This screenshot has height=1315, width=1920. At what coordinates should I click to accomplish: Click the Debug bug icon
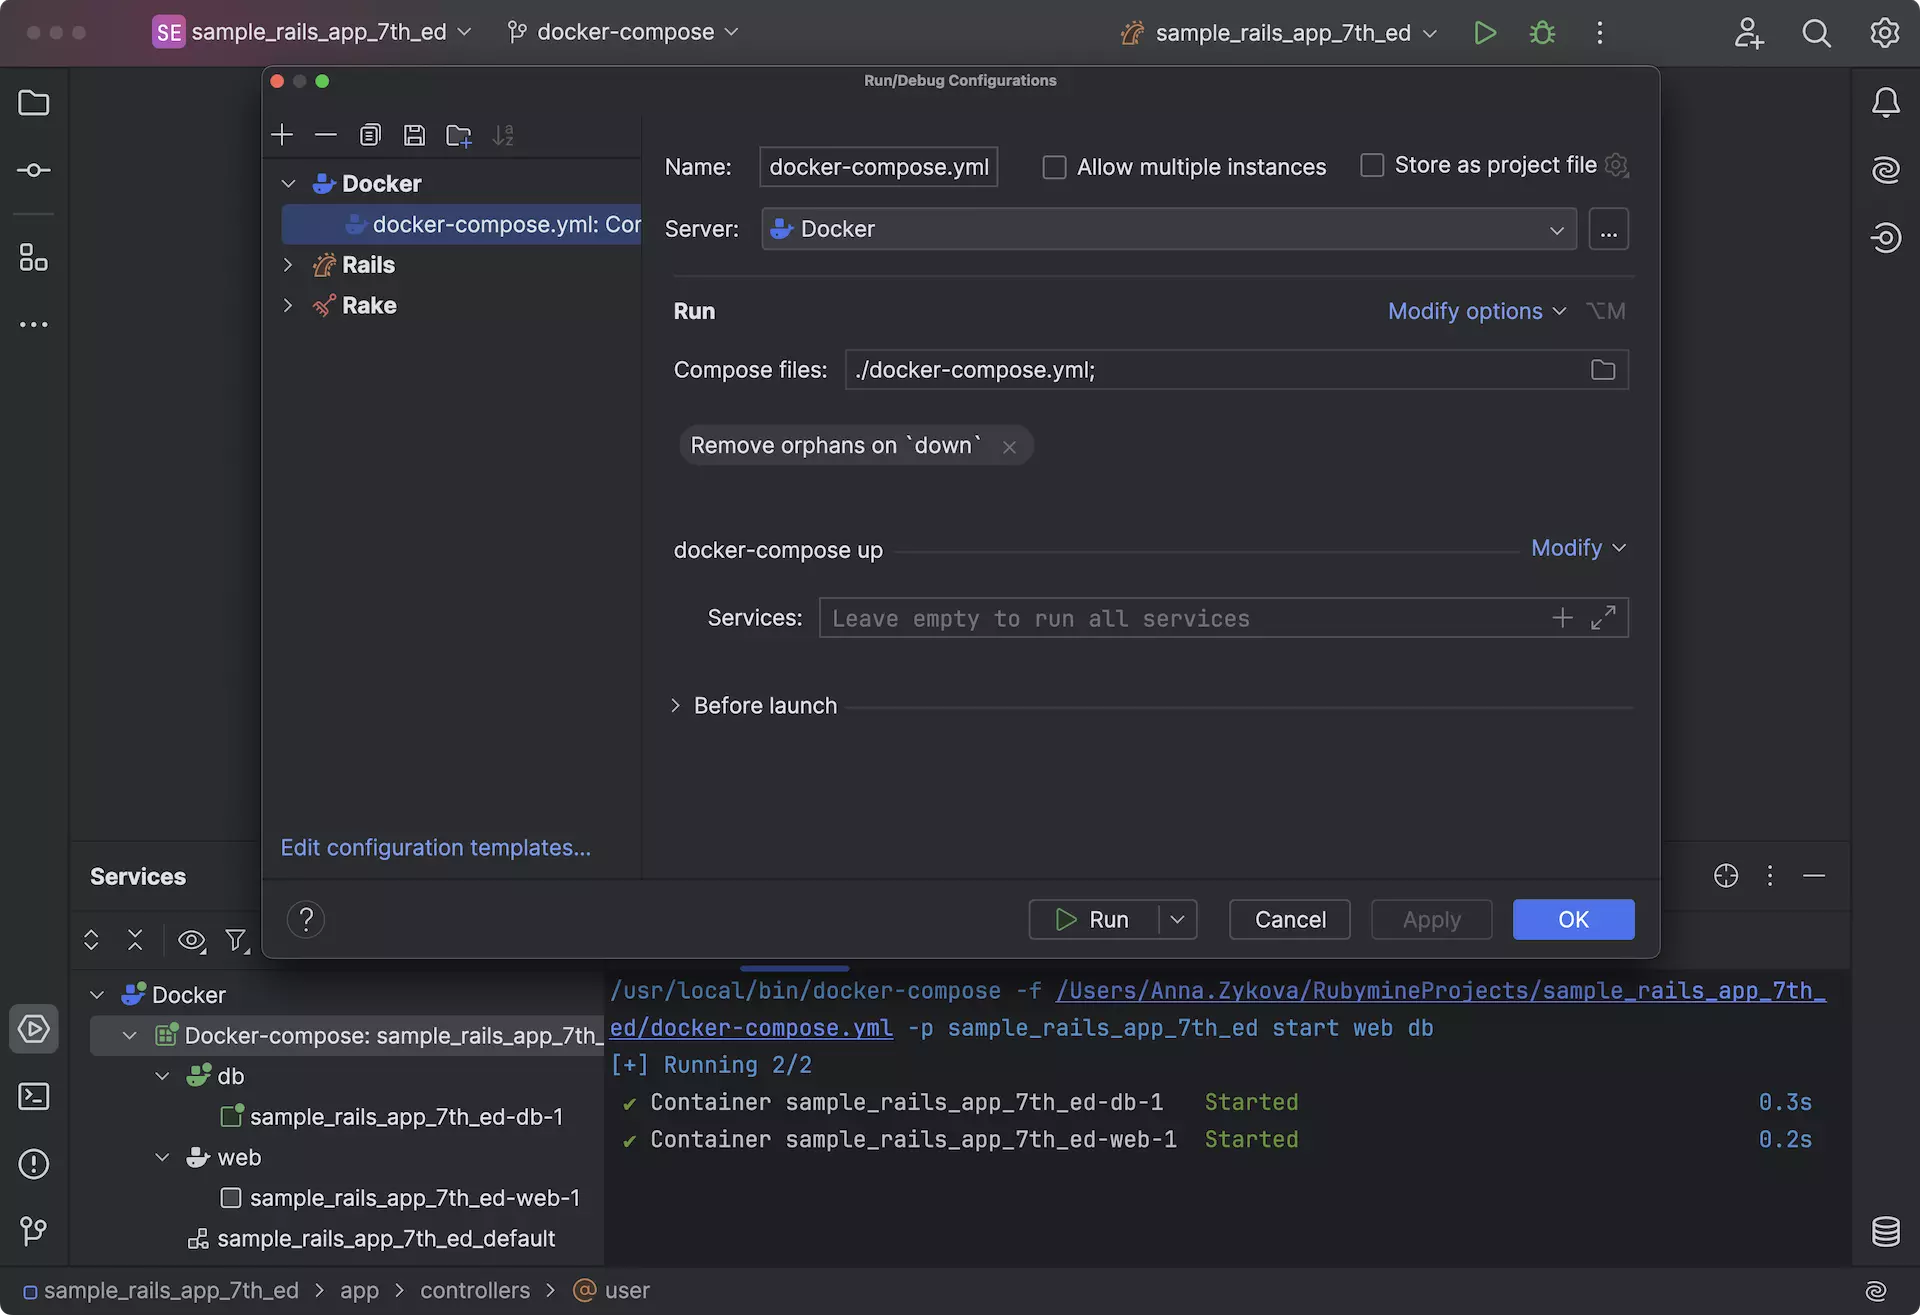(1542, 33)
